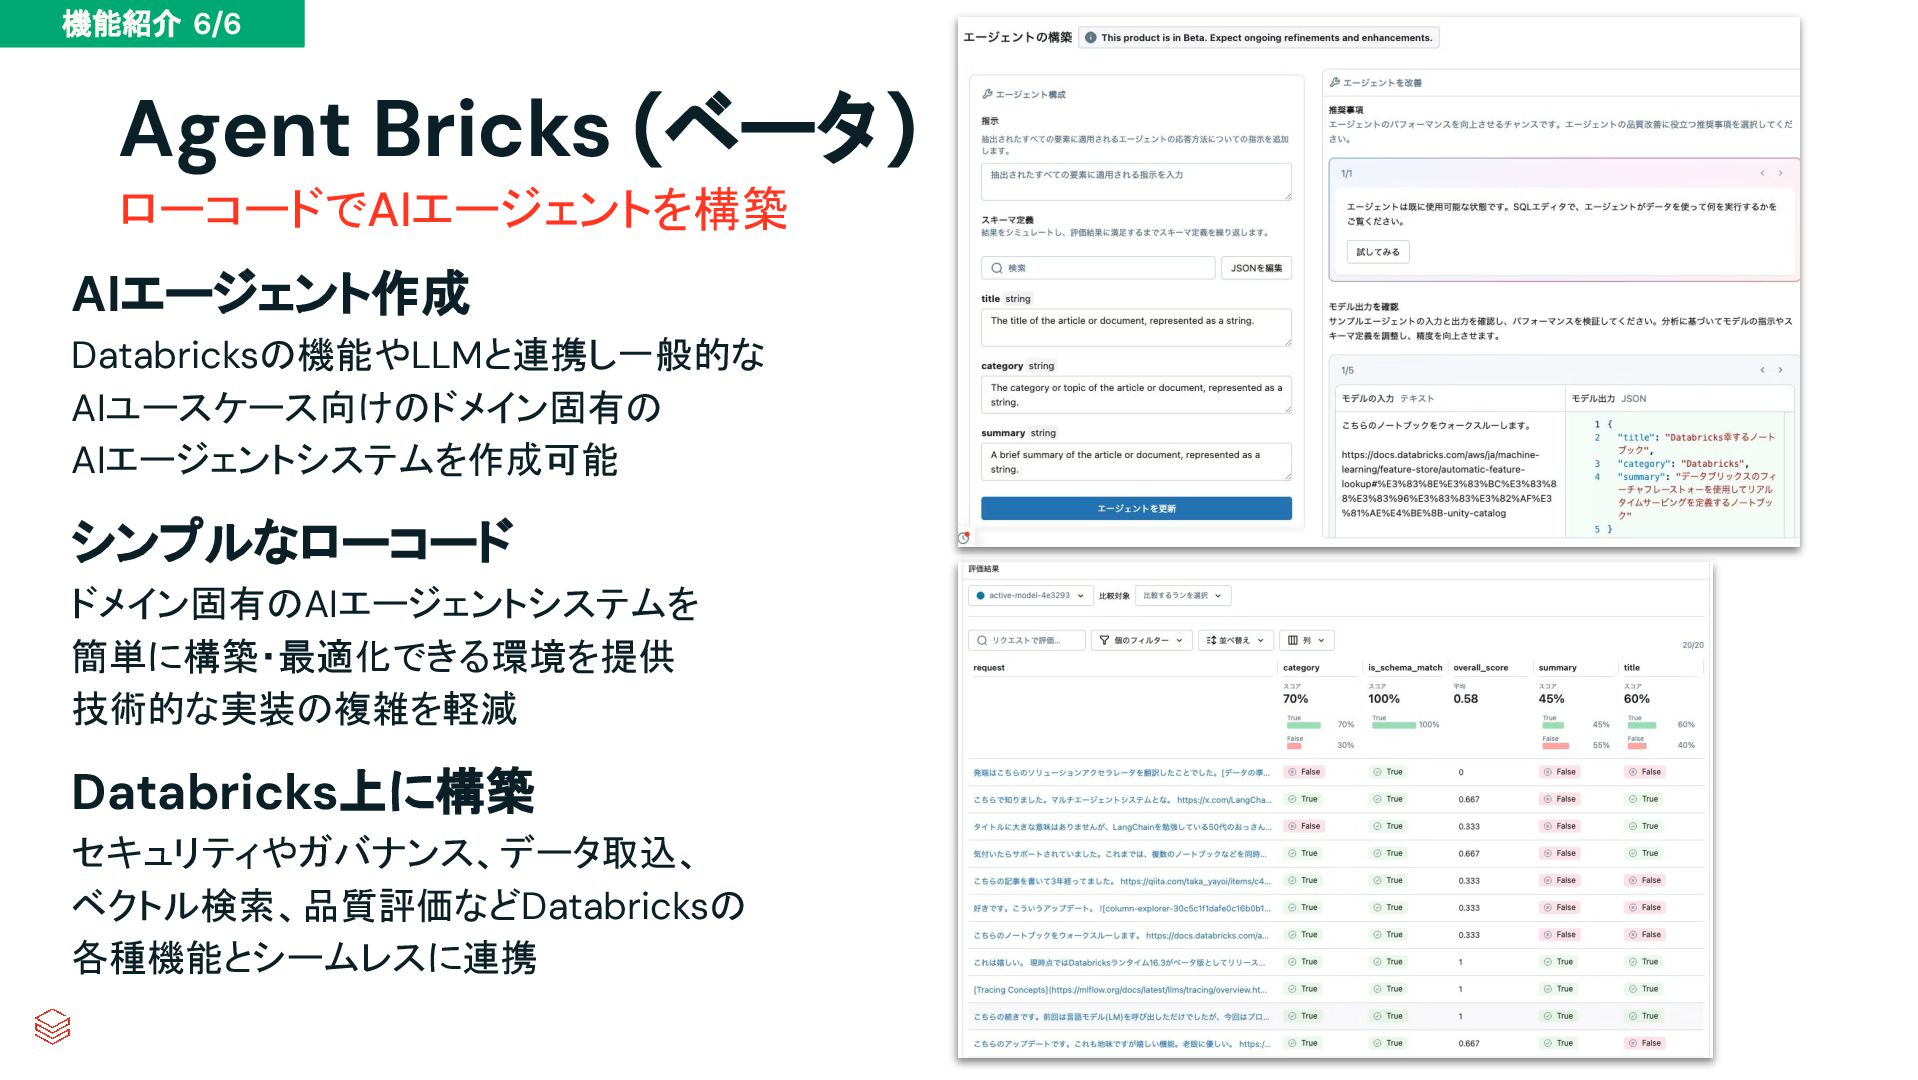
Task: Click the green True bar under category score
Action: pos(1304,725)
